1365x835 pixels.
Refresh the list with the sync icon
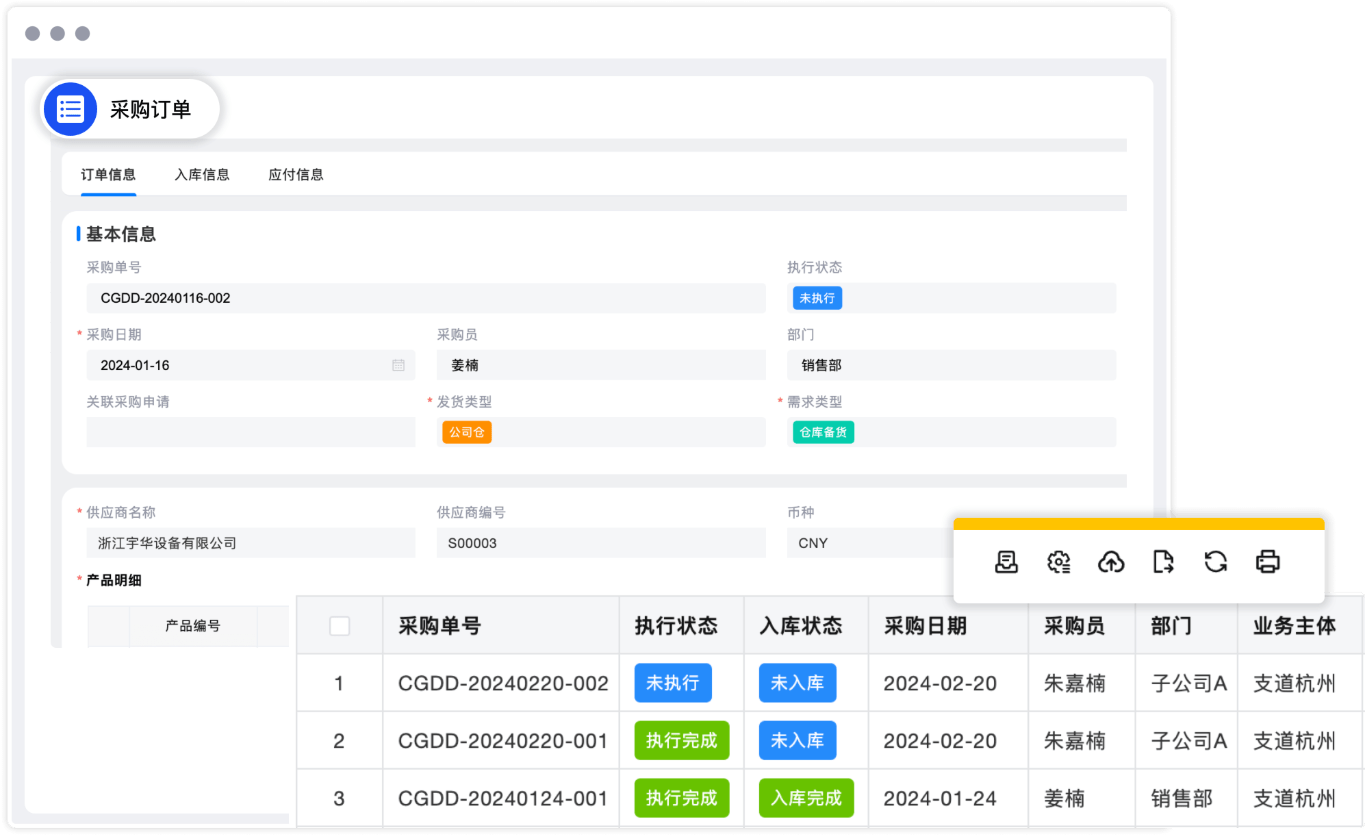tap(1215, 562)
